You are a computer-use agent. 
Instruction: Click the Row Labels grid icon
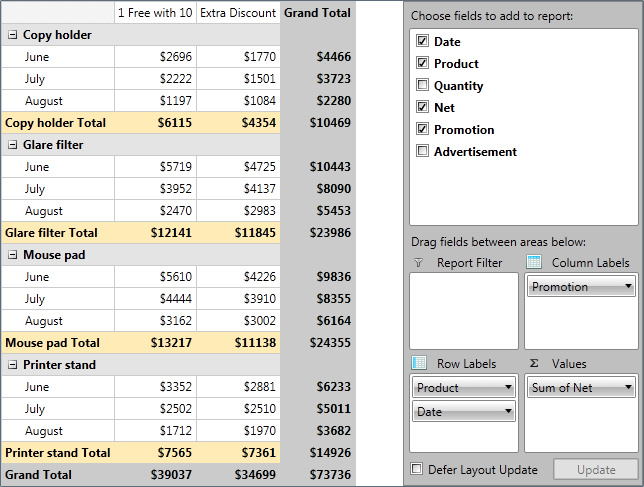[419, 363]
